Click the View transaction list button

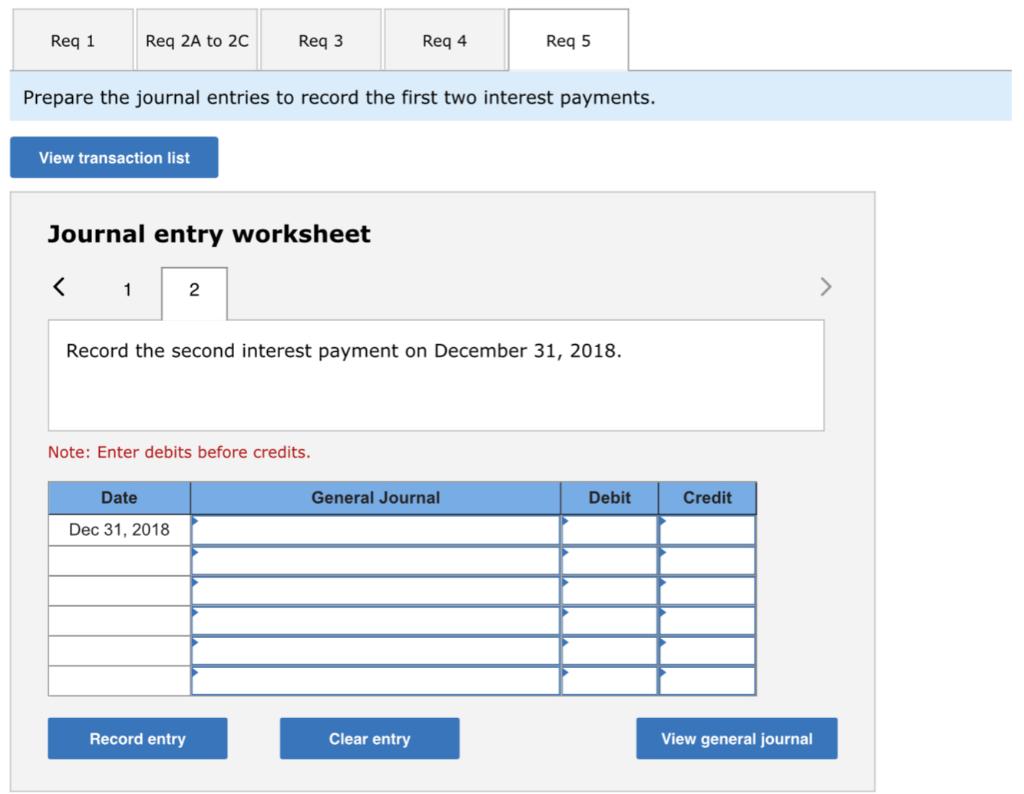(x=113, y=157)
